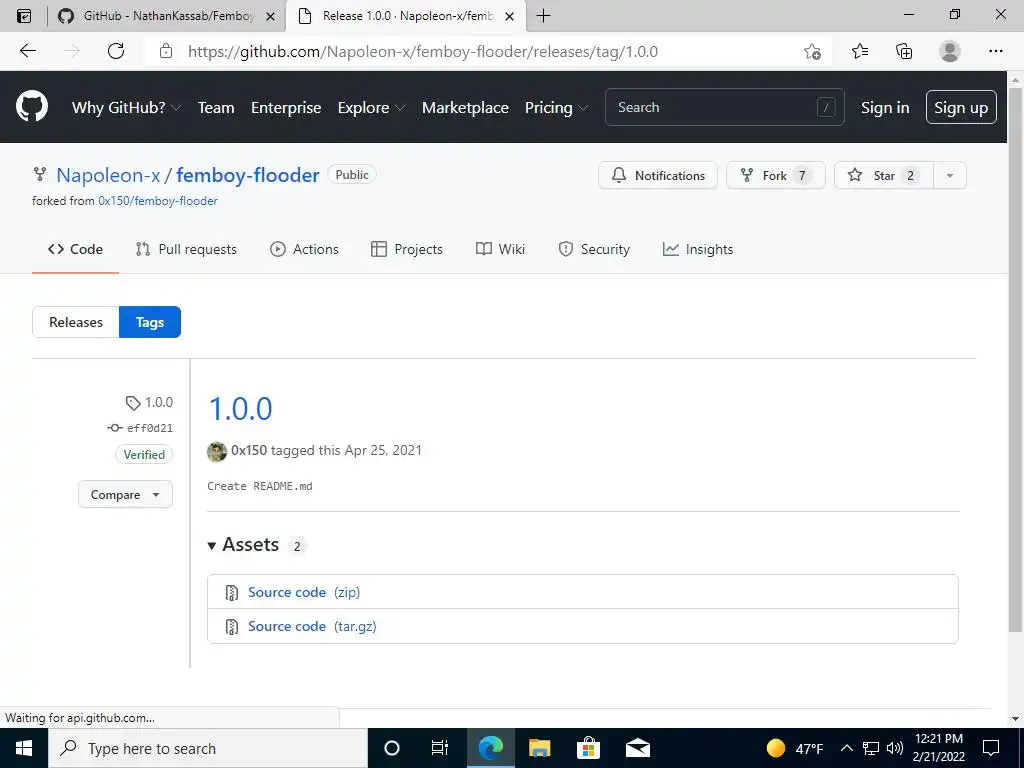Open Microsoft Store from taskbar

tap(588, 748)
